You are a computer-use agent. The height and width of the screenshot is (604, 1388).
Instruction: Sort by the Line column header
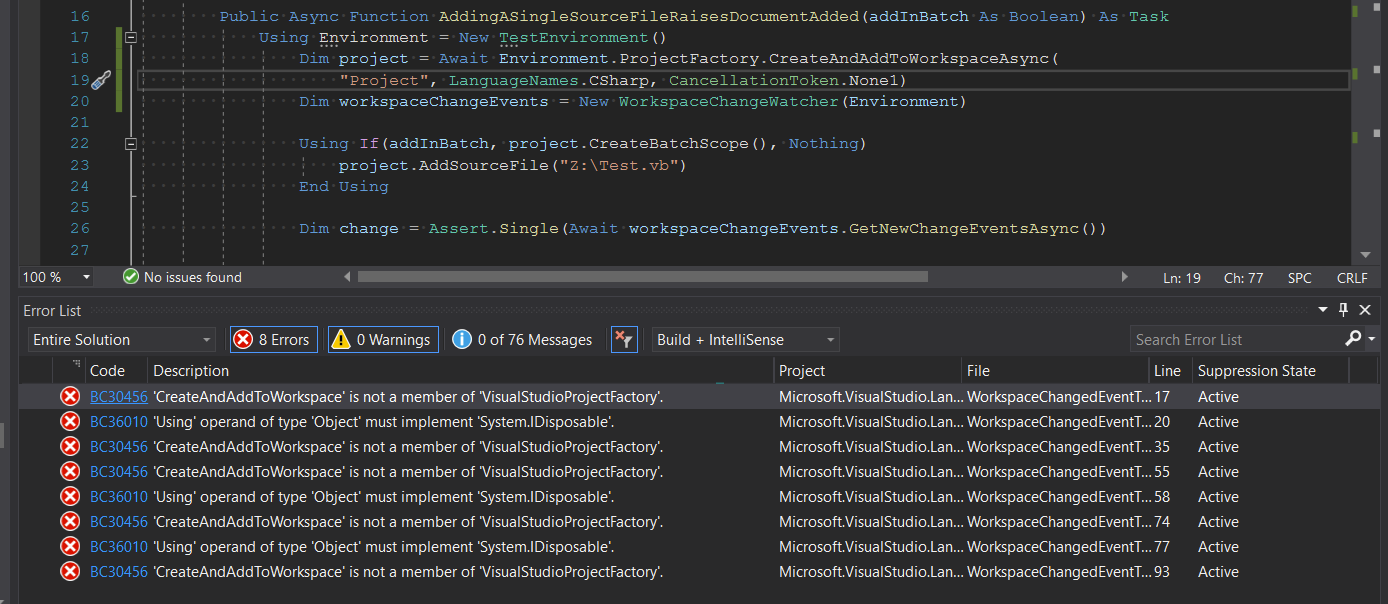[x=1167, y=371]
